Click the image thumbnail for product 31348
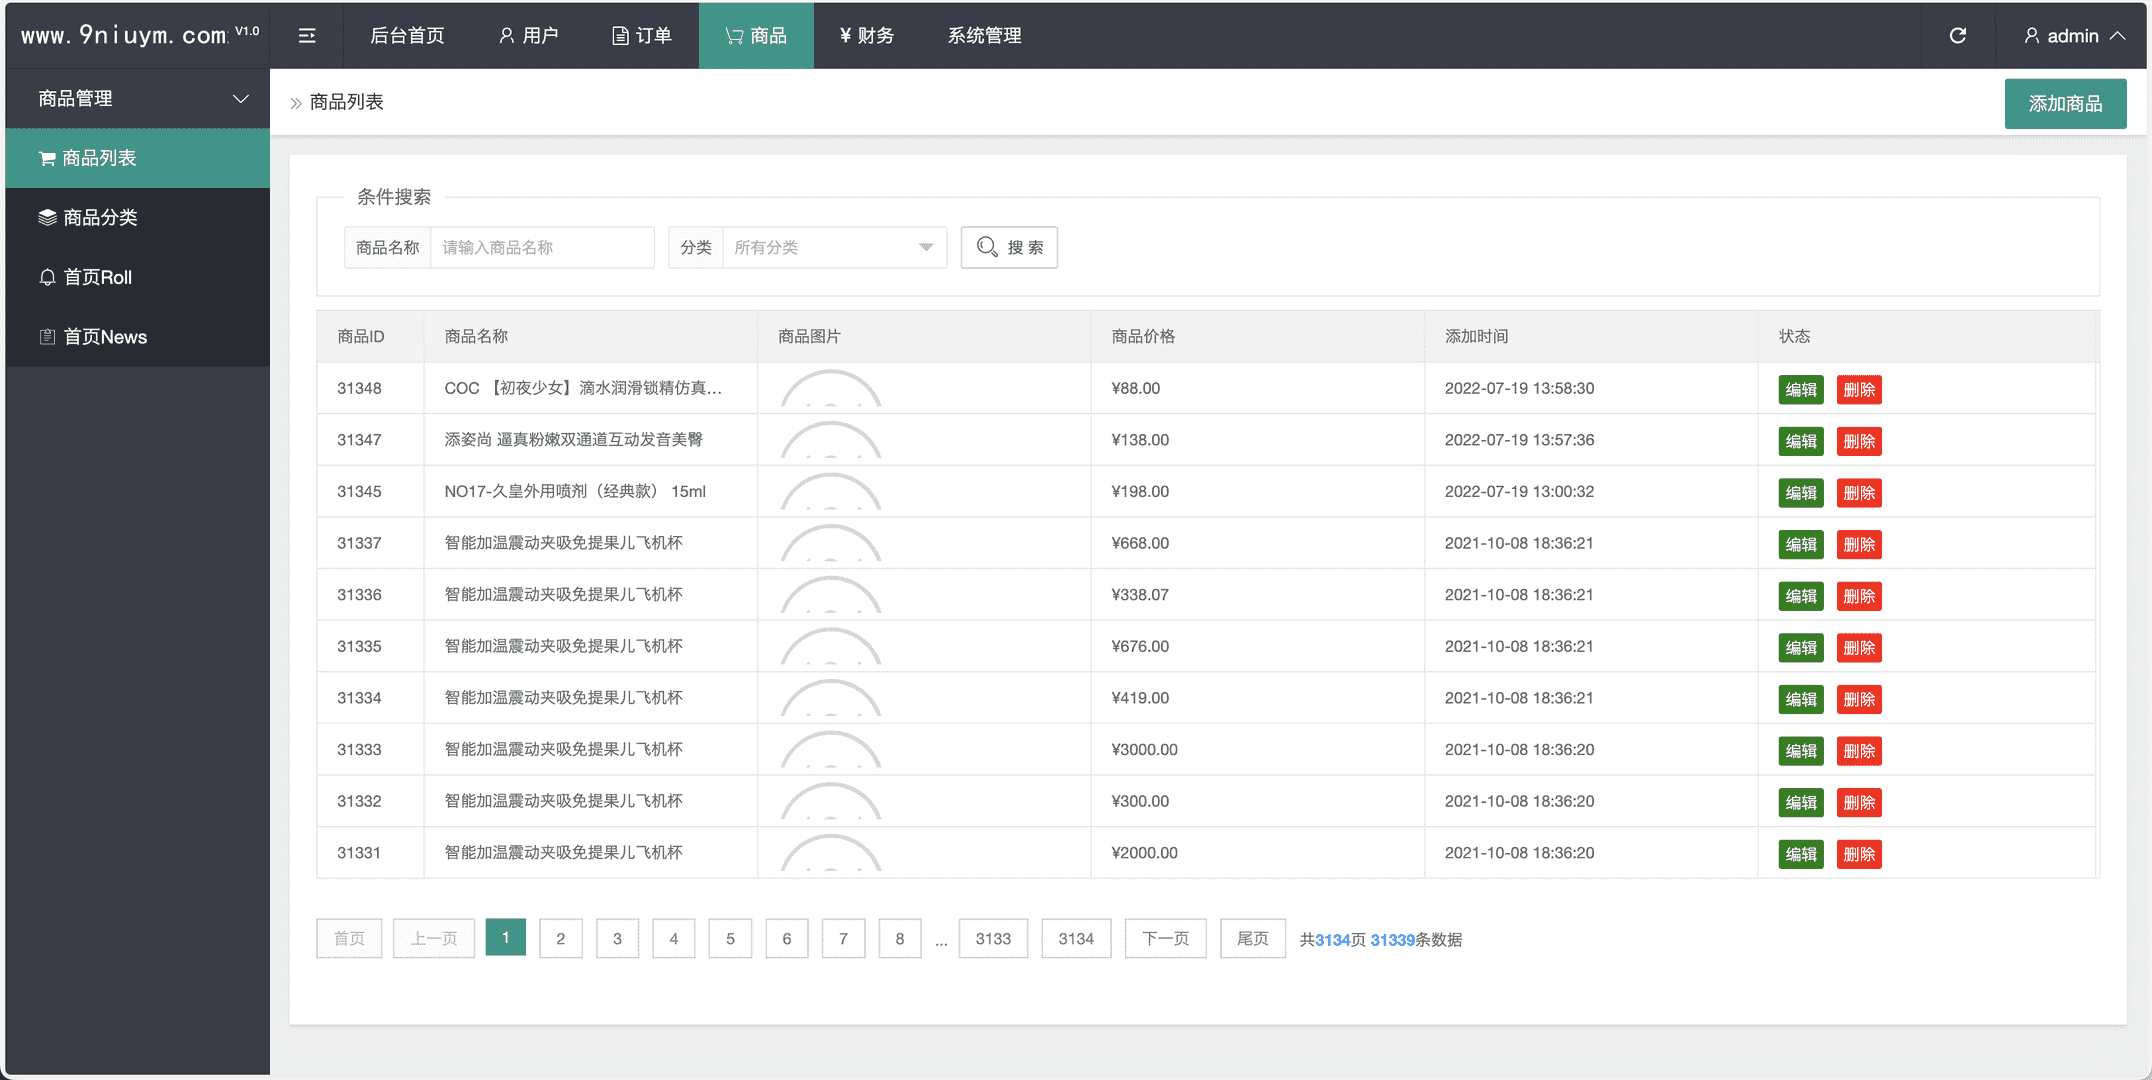 (x=831, y=388)
